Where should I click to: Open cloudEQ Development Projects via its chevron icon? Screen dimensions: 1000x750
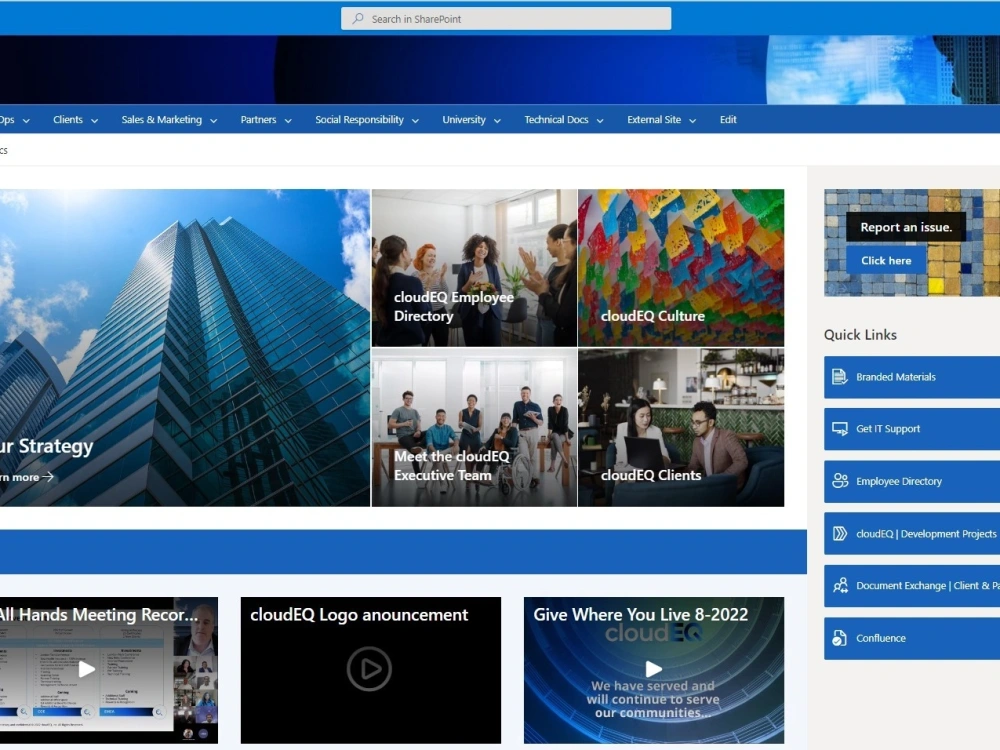pyautogui.click(x=838, y=533)
